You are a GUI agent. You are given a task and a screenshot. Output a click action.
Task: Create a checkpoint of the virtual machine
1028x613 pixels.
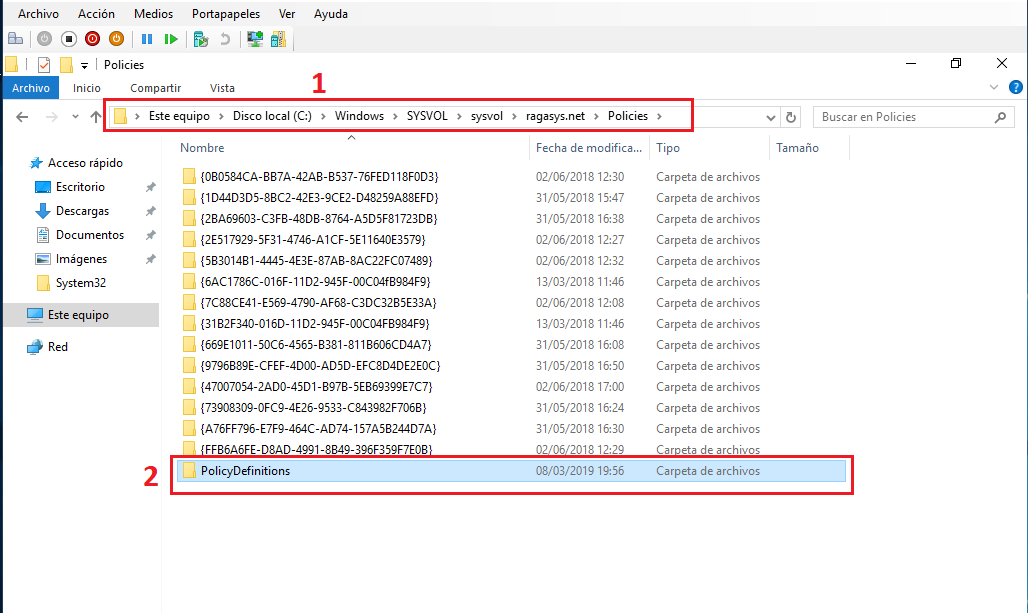coord(200,38)
